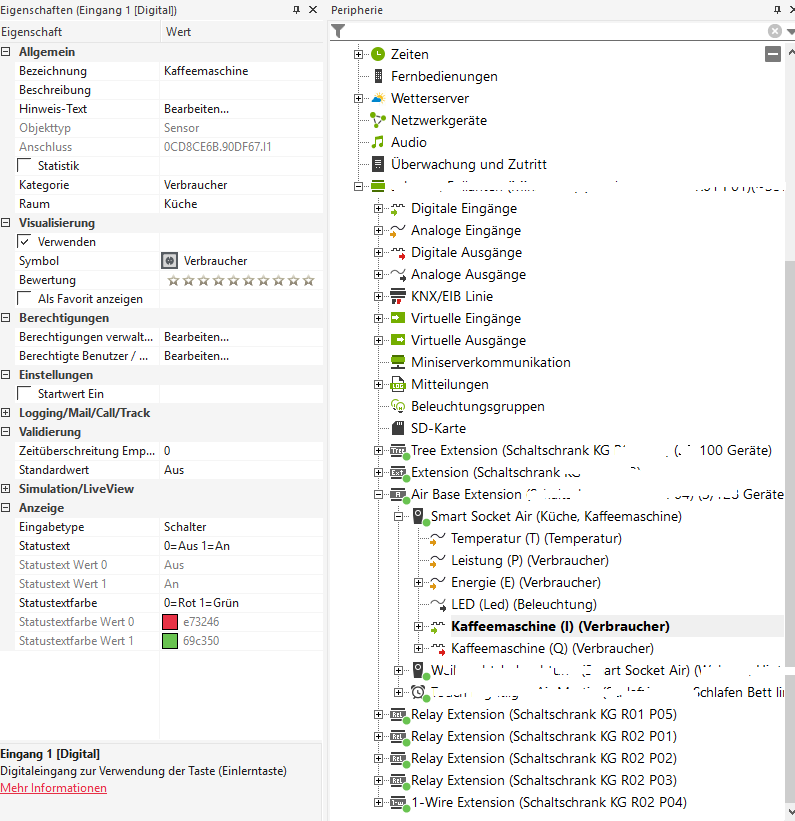Select Kaffeemaschine (Q) (Verbraucher) row
This screenshot has width=795, height=821.
(553, 649)
